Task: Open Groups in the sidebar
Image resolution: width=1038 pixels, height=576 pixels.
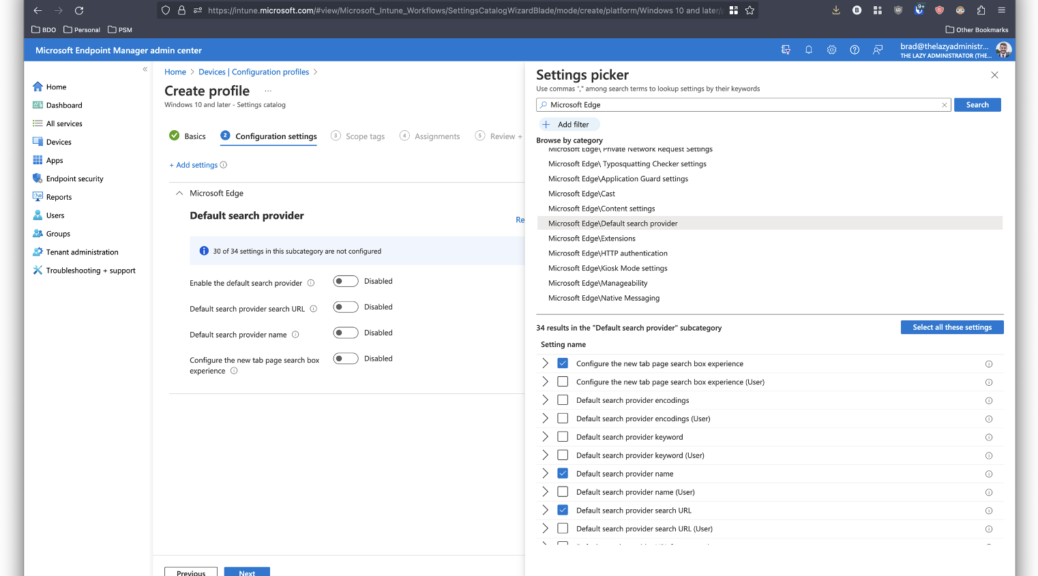Action: [58, 234]
